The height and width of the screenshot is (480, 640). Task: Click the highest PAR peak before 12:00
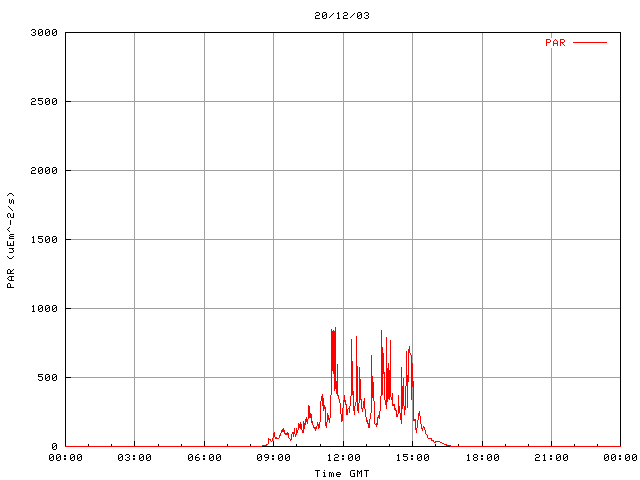335,328
